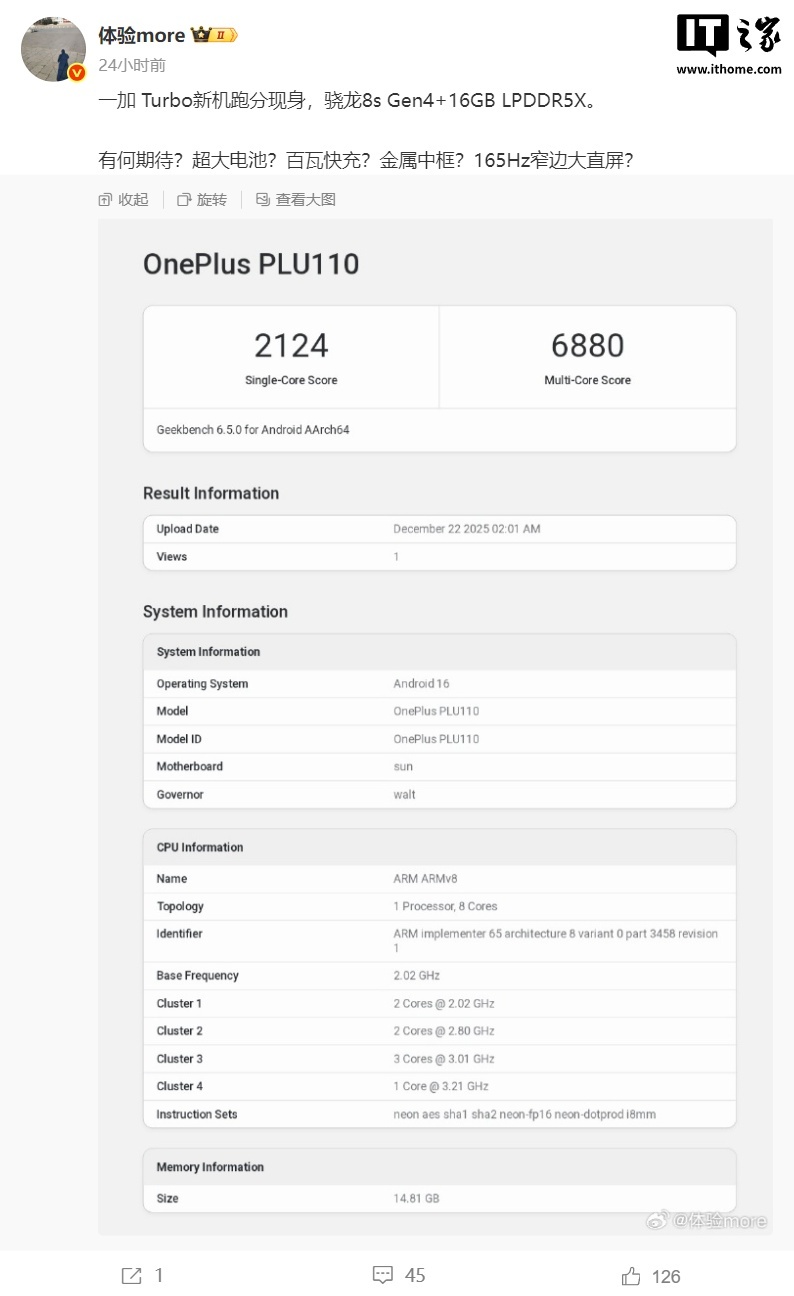Open the post via 24小时前 timestamp
This screenshot has width=794, height=1296.
pyautogui.click(x=132, y=65)
